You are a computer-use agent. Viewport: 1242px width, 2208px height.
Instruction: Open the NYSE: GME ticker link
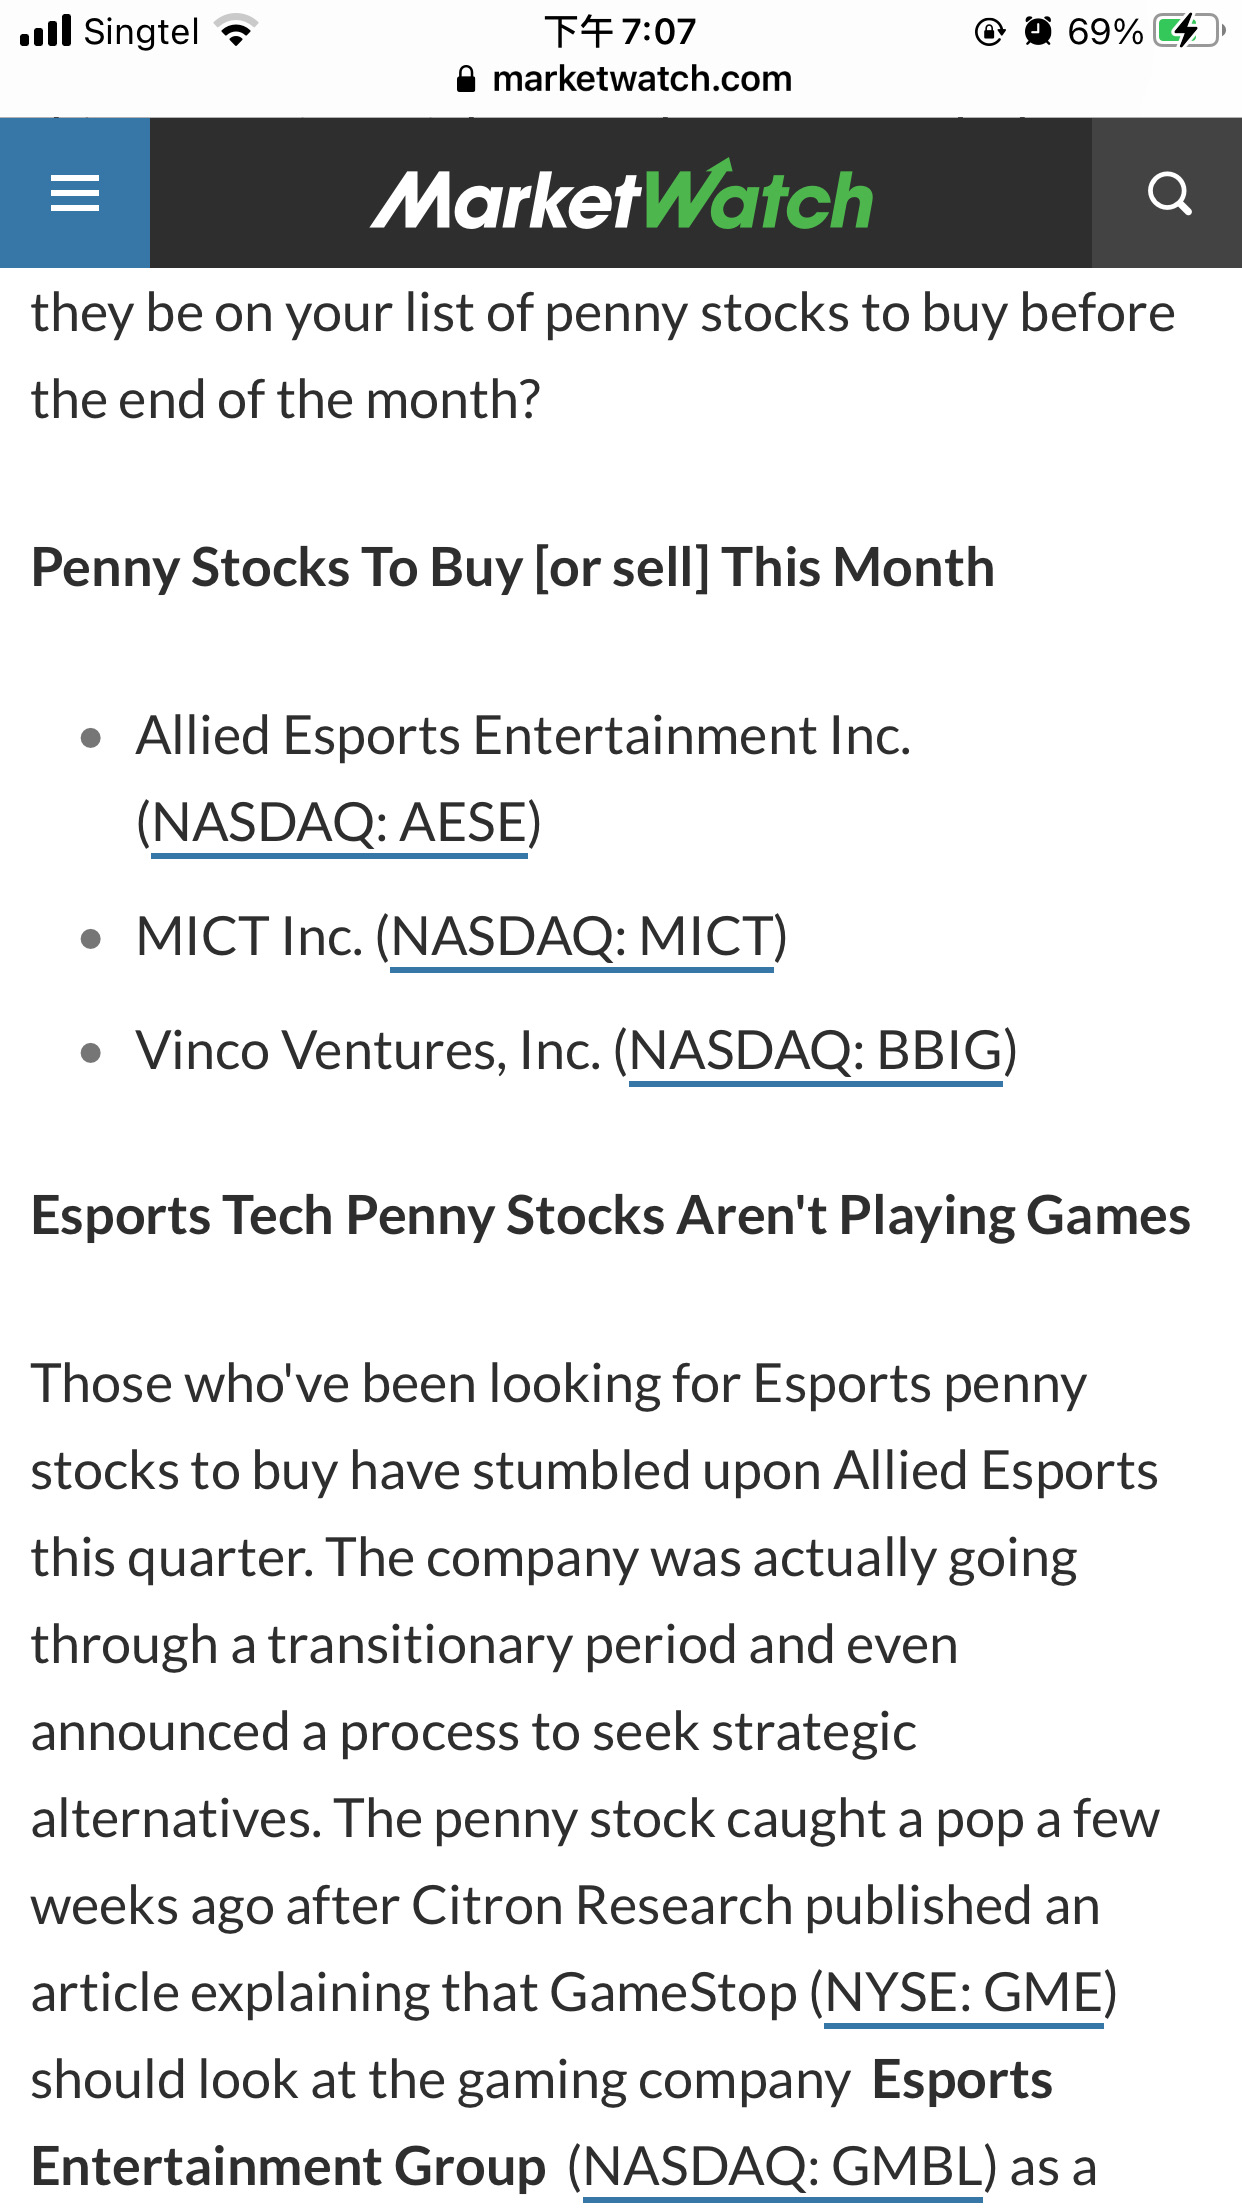point(963,1993)
